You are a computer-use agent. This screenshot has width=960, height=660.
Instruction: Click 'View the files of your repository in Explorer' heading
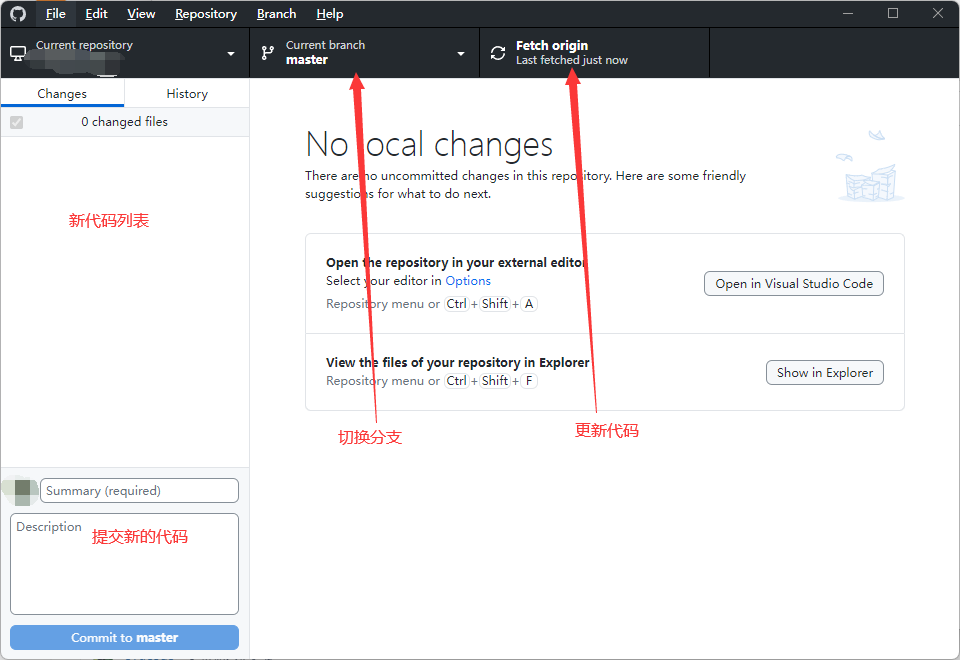click(x=457, y=362)
